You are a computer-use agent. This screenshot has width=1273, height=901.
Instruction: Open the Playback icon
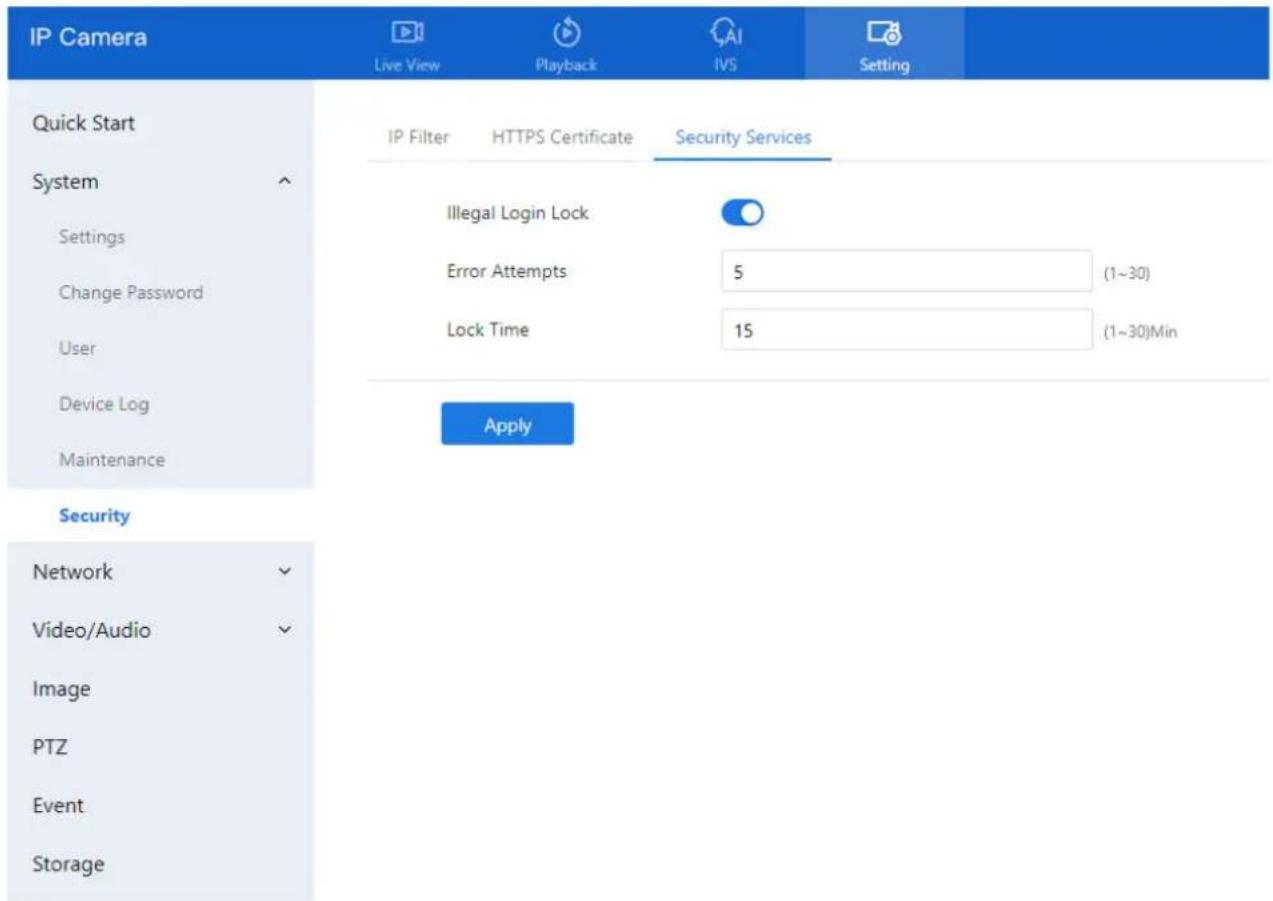coord(567,31)
